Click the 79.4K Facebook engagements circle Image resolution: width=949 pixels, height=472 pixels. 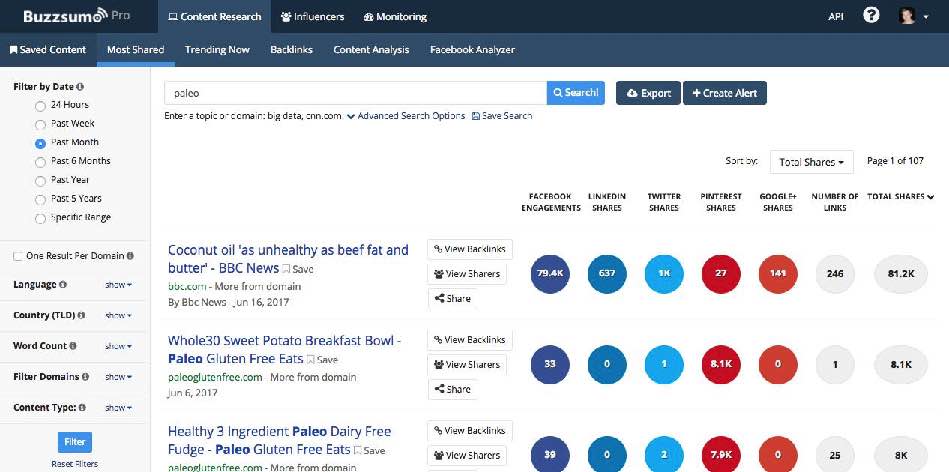(550, 273)
